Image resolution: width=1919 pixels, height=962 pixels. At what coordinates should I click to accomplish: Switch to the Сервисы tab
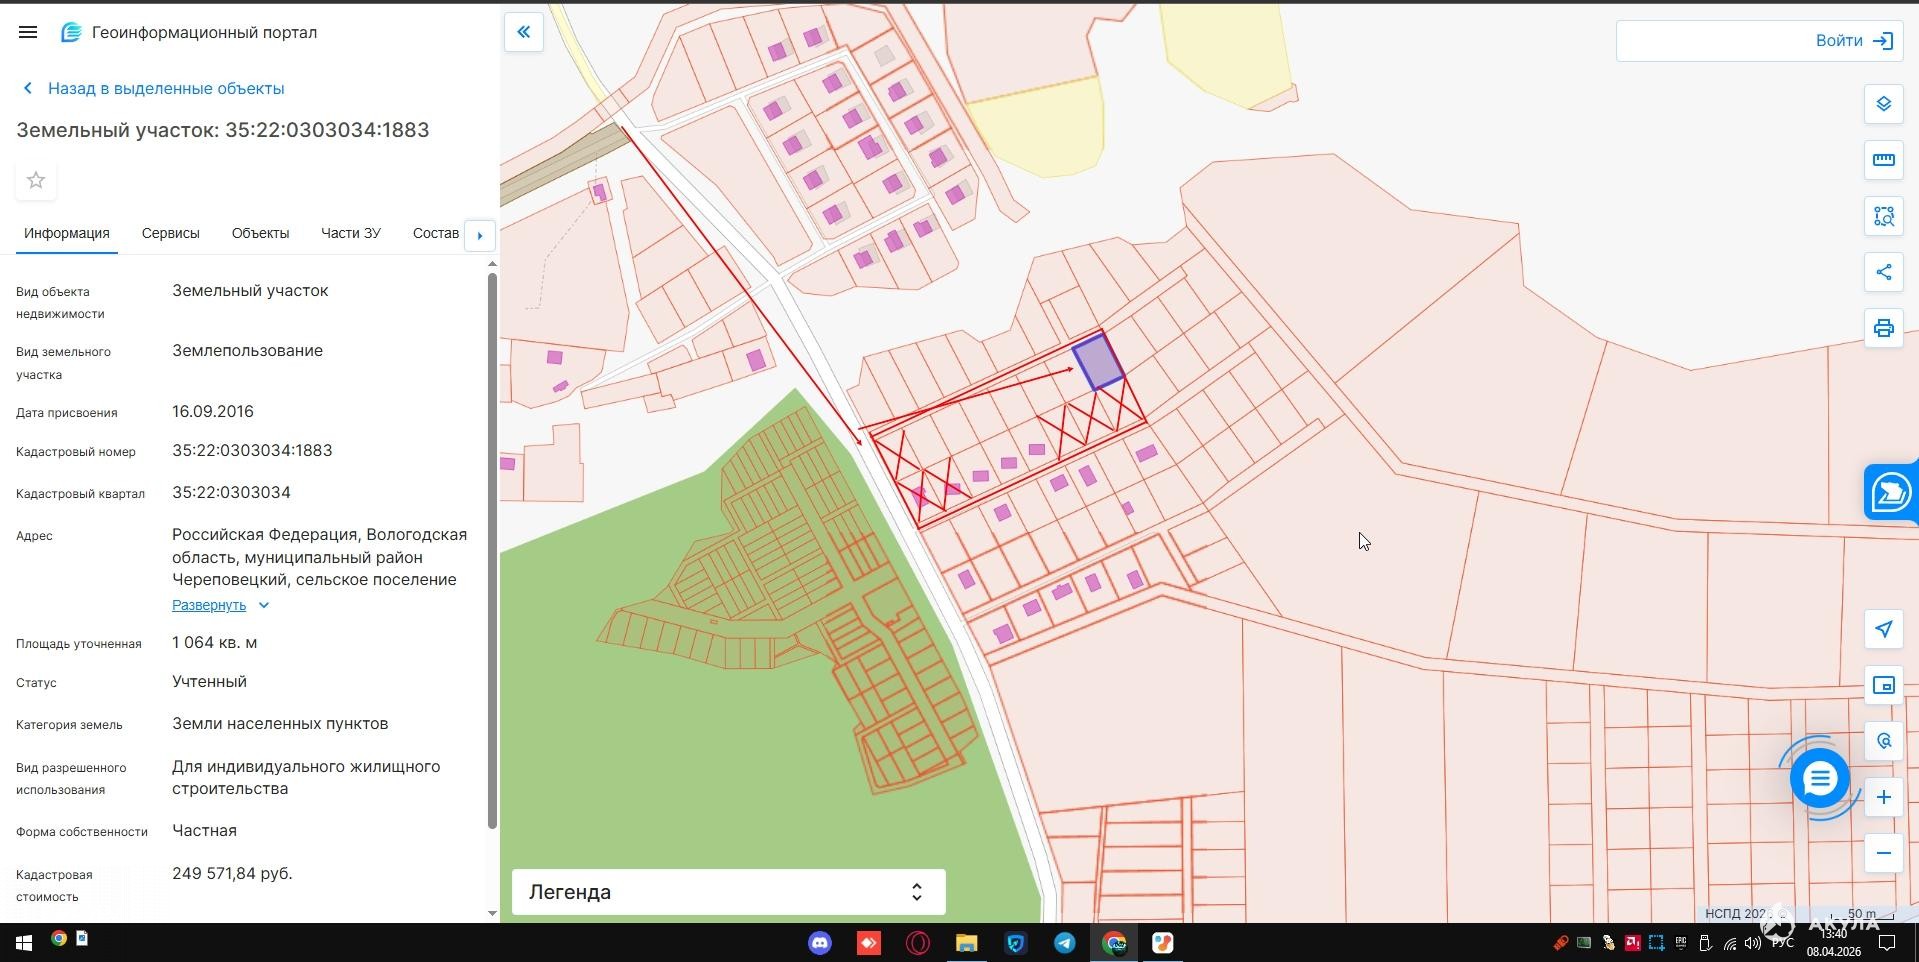[x=170, y=233]
